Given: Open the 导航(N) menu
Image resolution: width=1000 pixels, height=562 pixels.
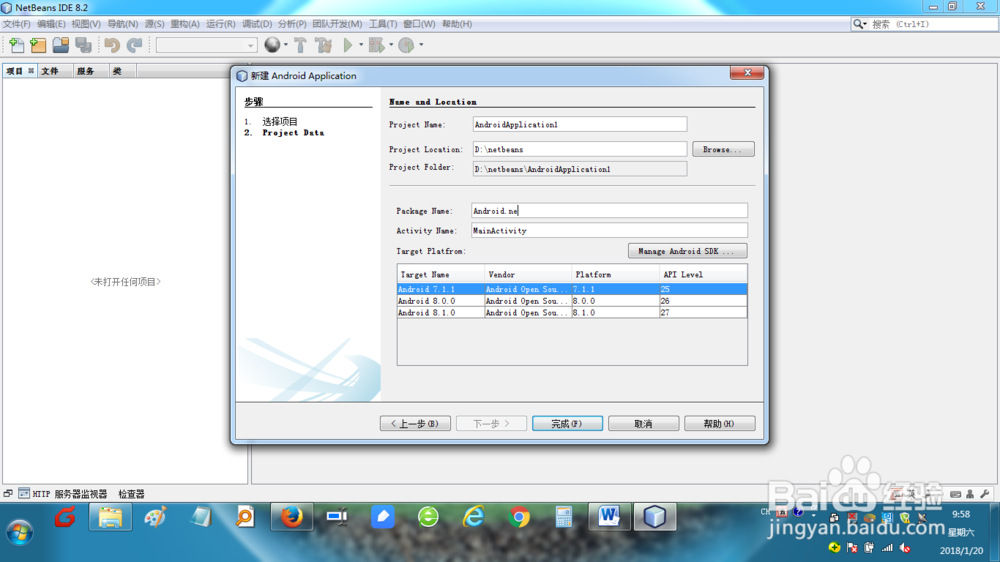Looking at the screenshot, I should 122,24.
